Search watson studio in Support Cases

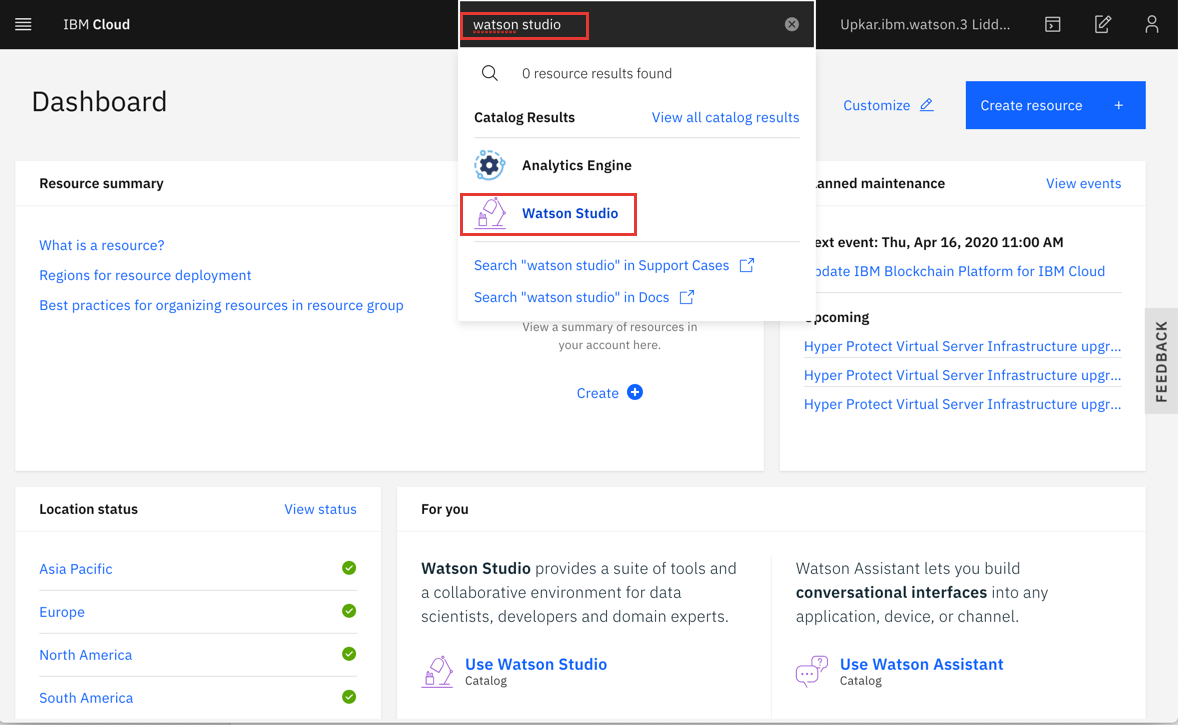click(x=601, y=265)
